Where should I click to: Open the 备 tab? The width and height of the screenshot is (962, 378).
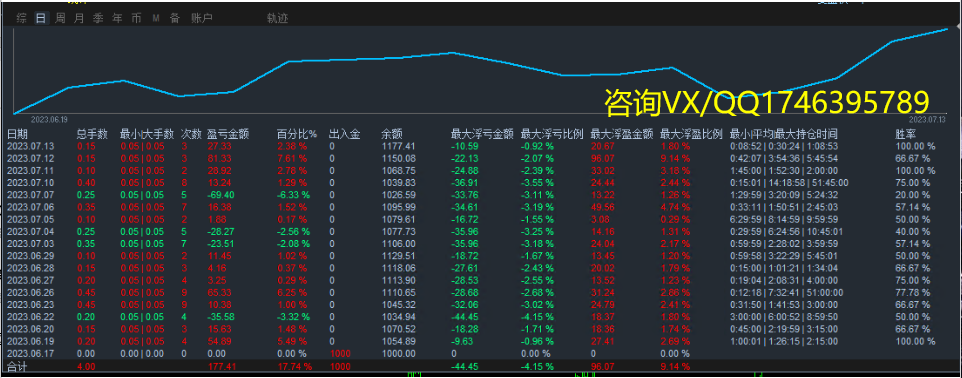[175, 18]
